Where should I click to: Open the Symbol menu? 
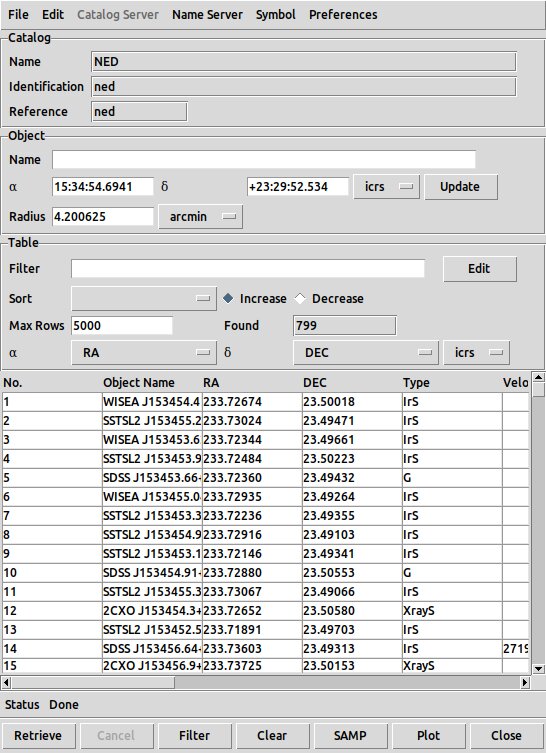pos(276,14)
